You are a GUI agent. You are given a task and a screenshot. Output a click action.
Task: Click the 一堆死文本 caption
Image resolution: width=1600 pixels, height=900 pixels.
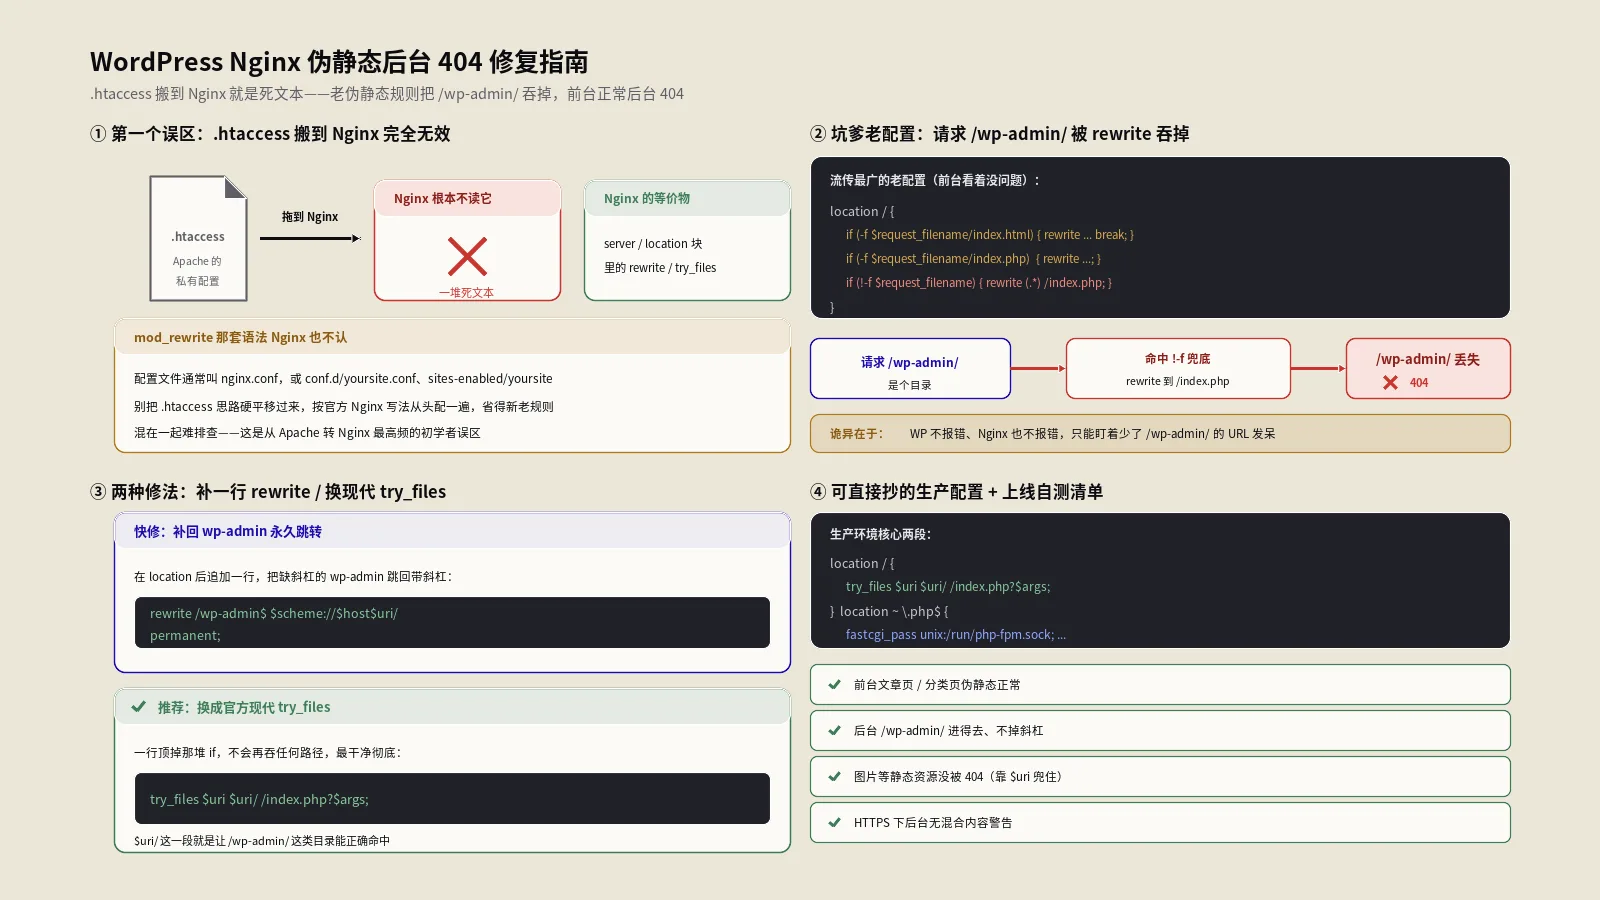[x=467, y=293]
